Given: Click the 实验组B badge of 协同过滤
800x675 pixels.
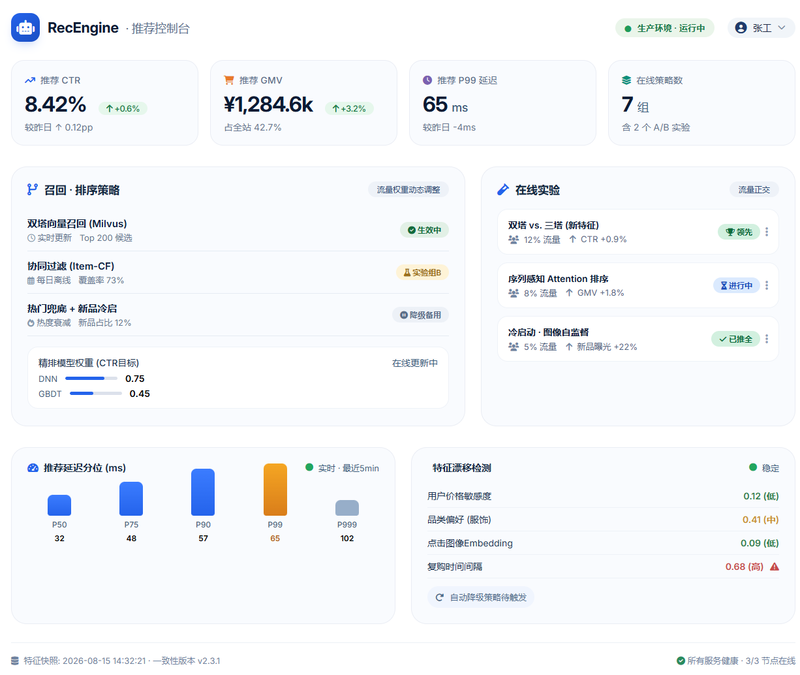Looking at the screenshot, I should click(x=422, y=272).
